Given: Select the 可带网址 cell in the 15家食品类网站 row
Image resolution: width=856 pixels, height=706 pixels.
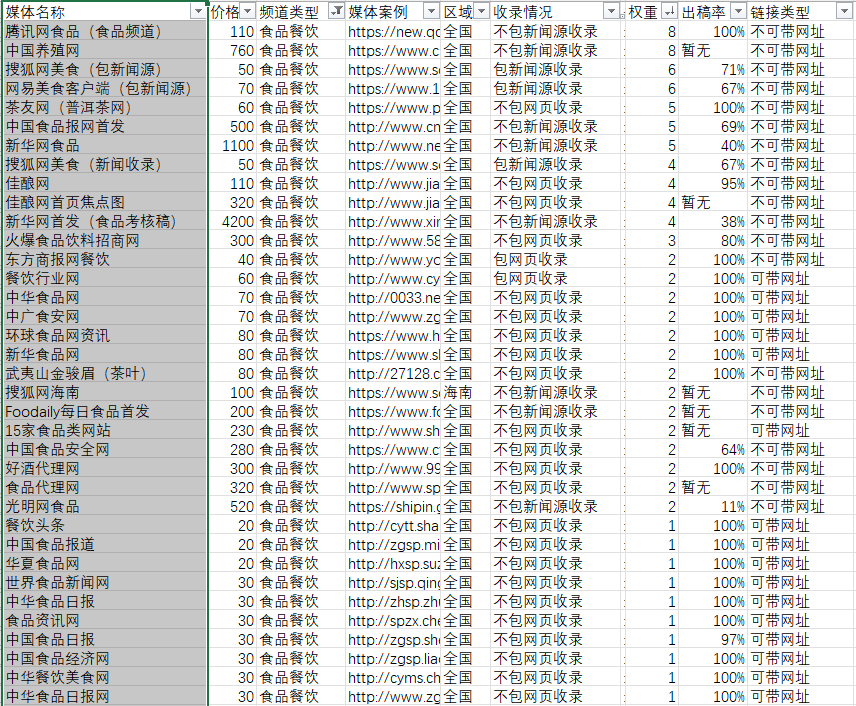Looking at the screenshot, I should click(799, 431).
